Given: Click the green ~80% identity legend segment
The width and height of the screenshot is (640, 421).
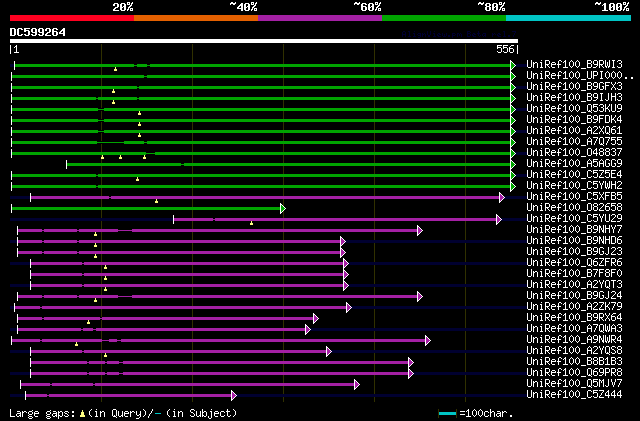Looking at the screenshot, I should (444, 18).
